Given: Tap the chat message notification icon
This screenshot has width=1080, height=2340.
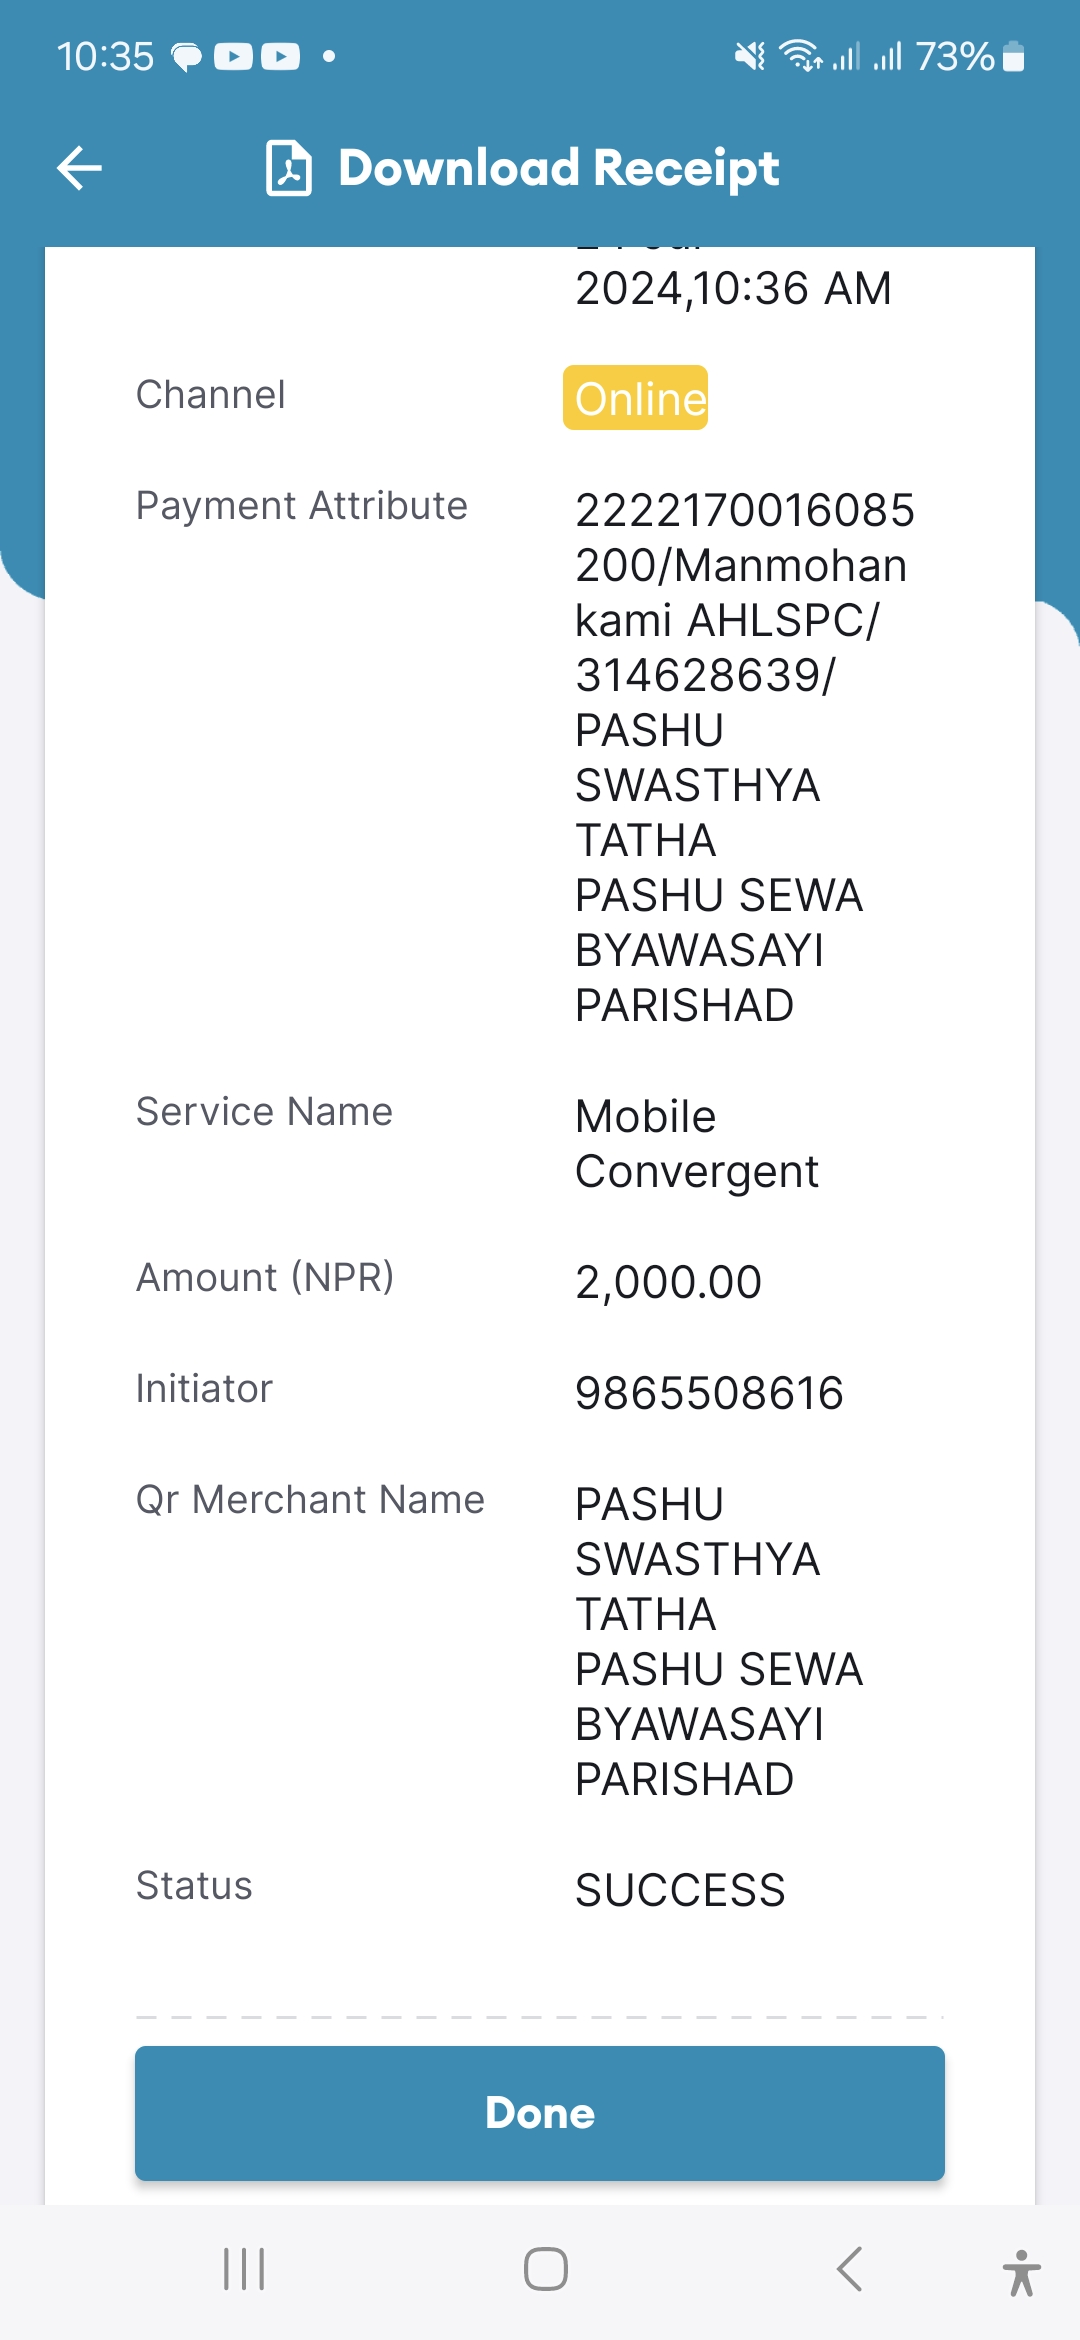Looking at the screenshot, I should pyautogui.click(x=186, y=57).
